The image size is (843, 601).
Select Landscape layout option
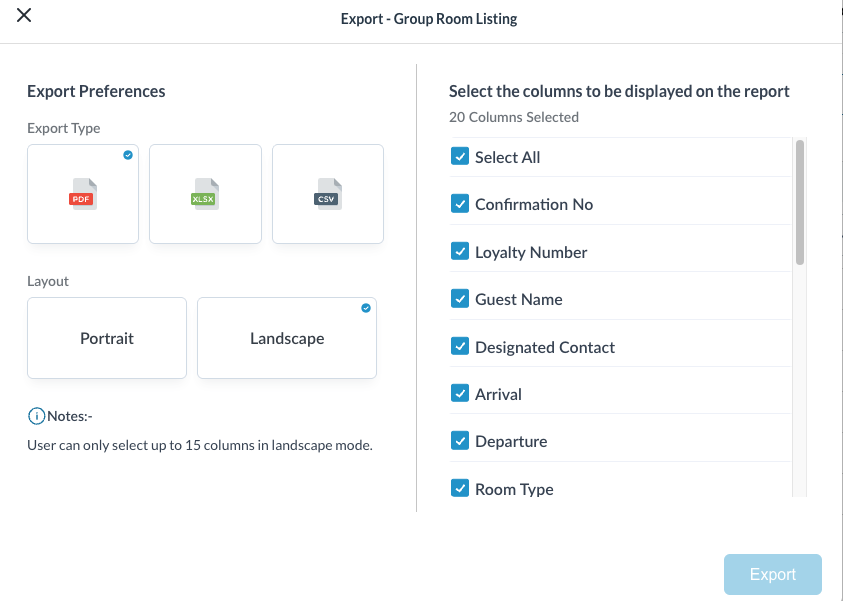[287, 338]
